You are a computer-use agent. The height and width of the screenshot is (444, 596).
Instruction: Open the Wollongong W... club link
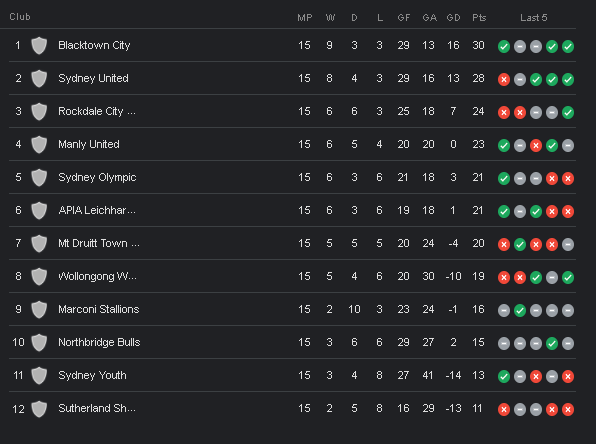(97, 276)
